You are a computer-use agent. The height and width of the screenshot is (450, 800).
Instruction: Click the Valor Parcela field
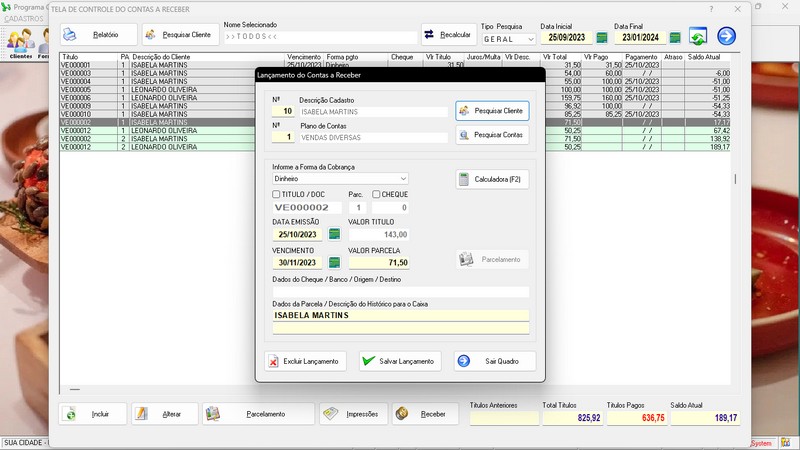click(x=378, y=262)
